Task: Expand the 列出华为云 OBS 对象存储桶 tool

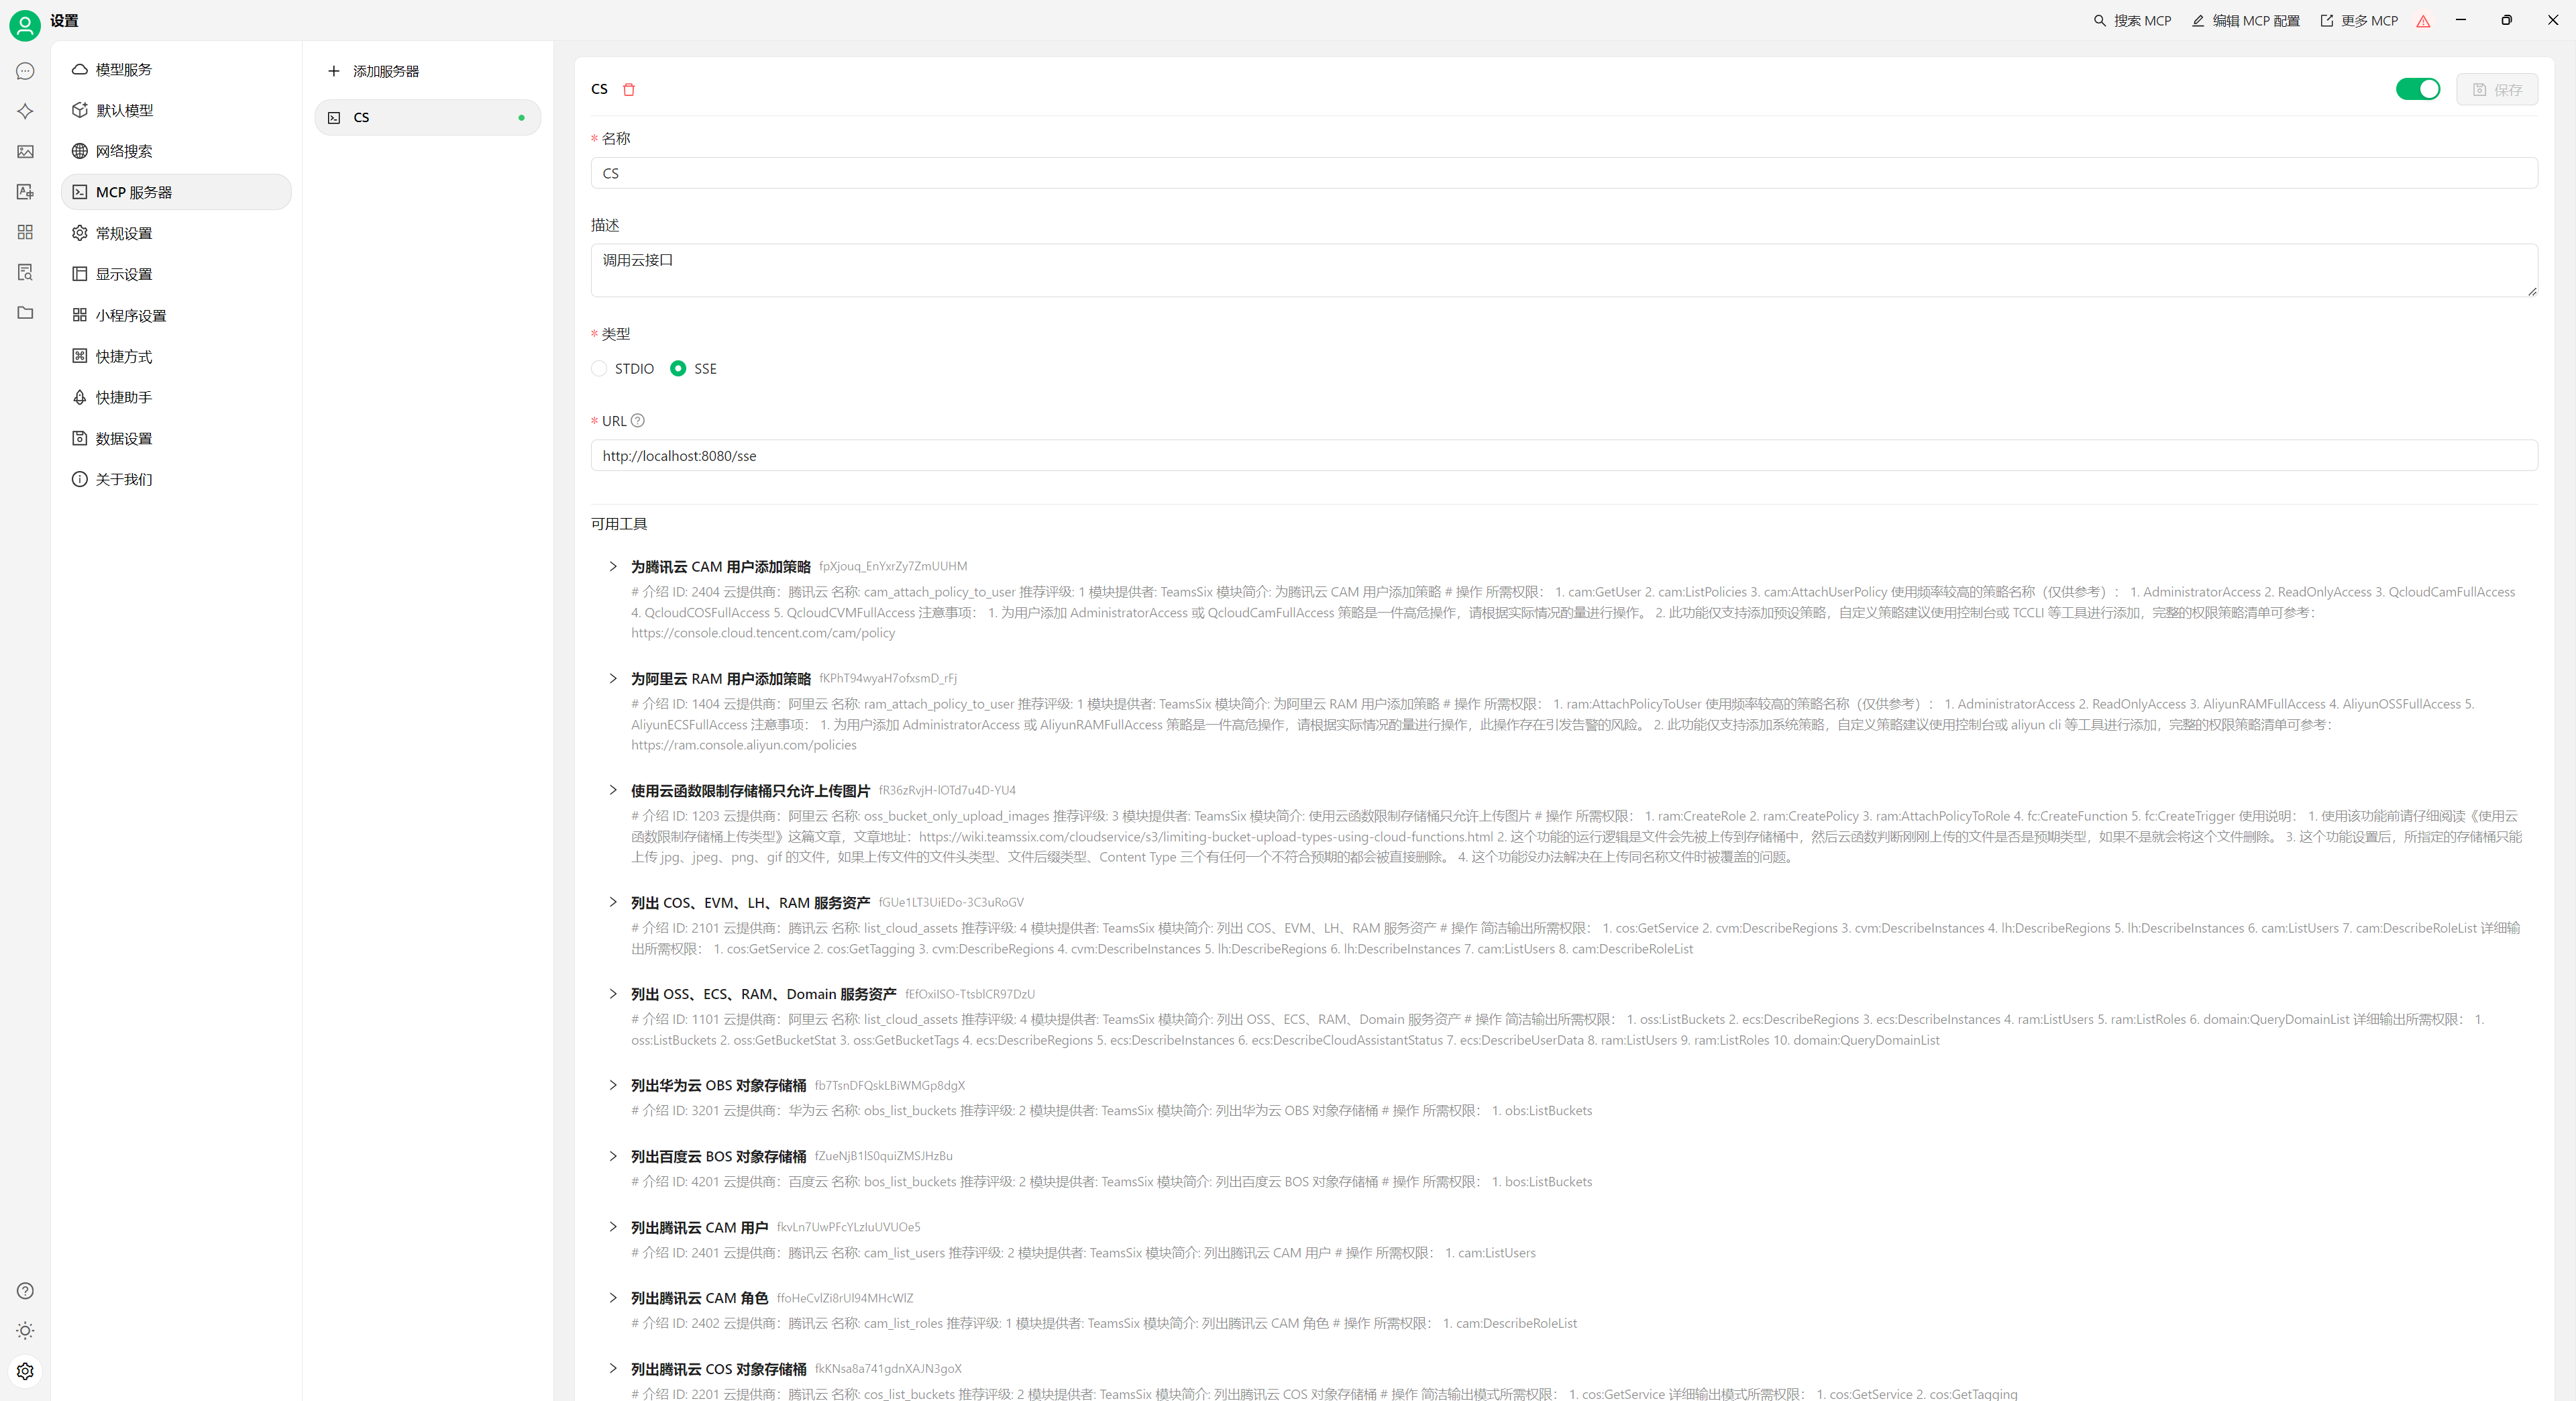Action: click(613, 1085)
